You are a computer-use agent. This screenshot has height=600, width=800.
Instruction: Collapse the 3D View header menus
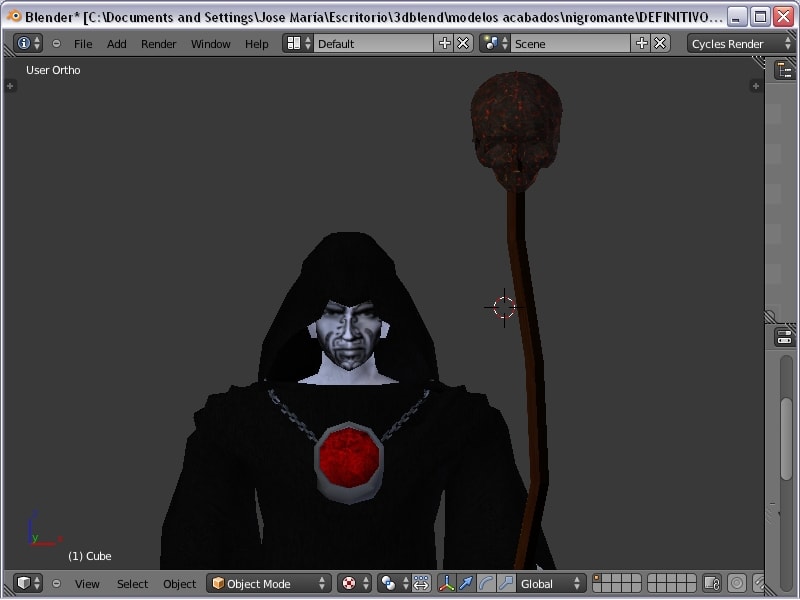coord(56,583)
